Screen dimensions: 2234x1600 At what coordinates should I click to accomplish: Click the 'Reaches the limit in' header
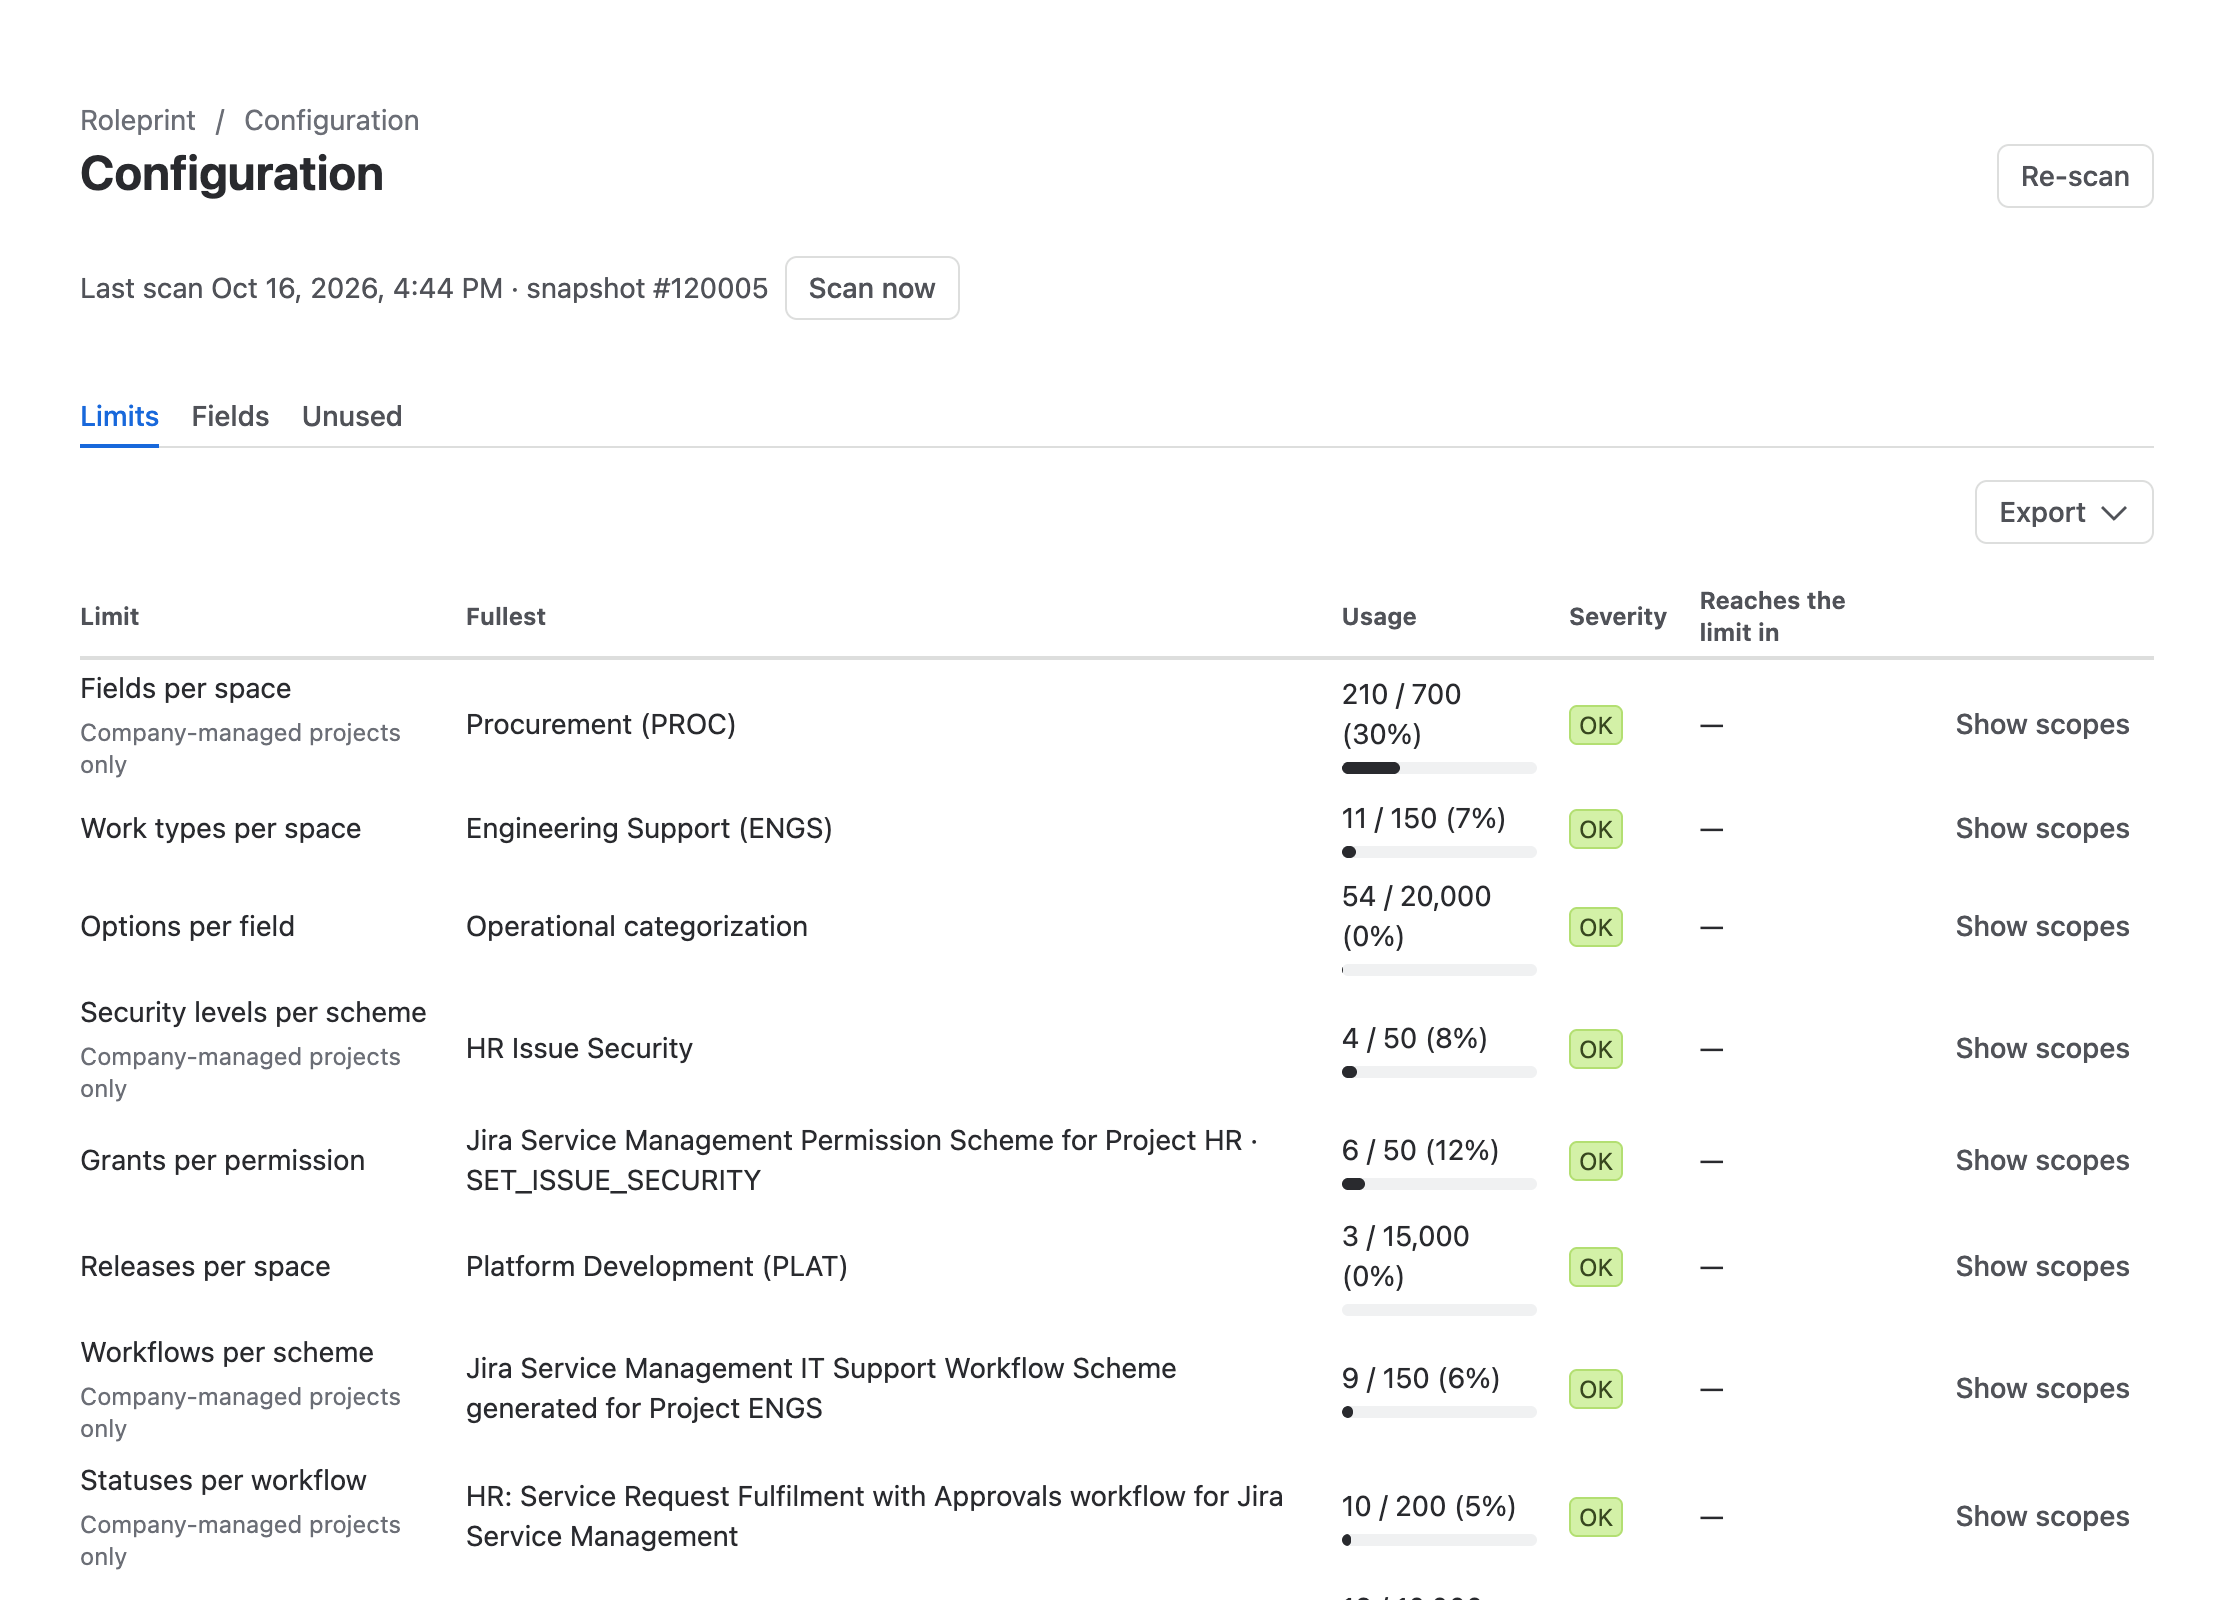pyautogui.click(x=1772, y=616)
